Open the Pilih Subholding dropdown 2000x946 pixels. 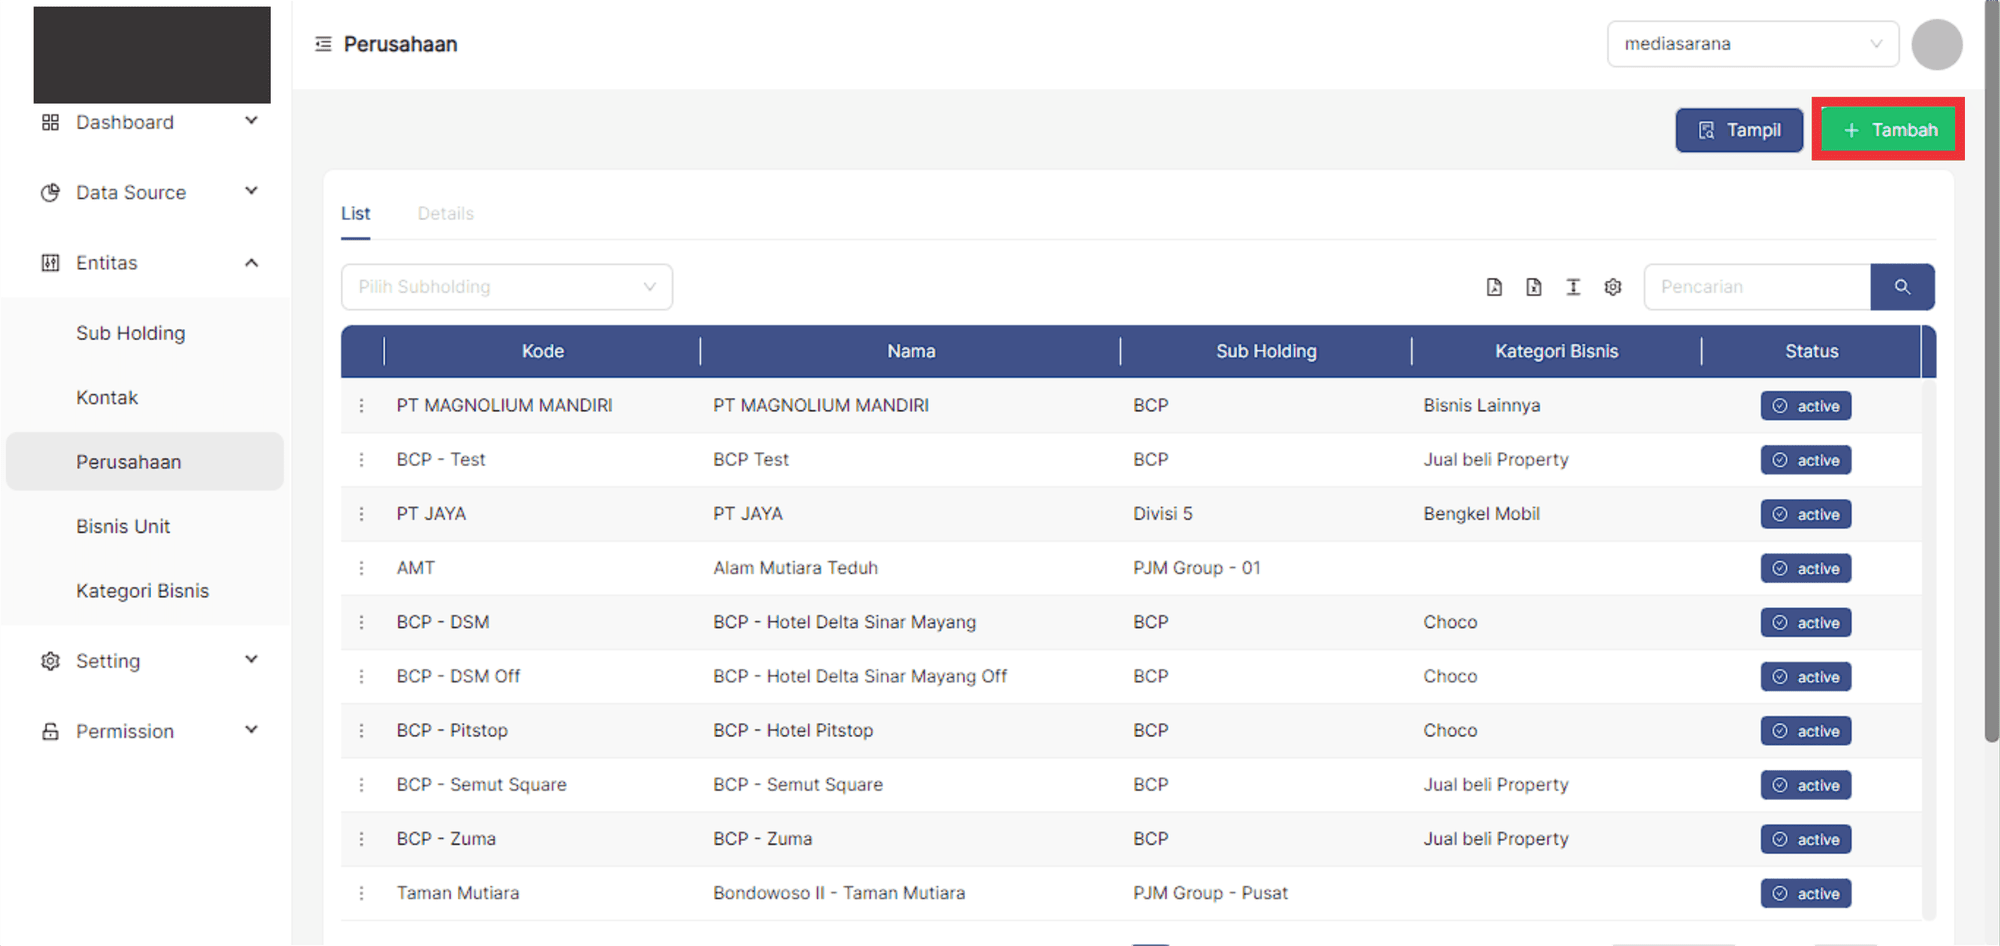click(x=506, y=287)
